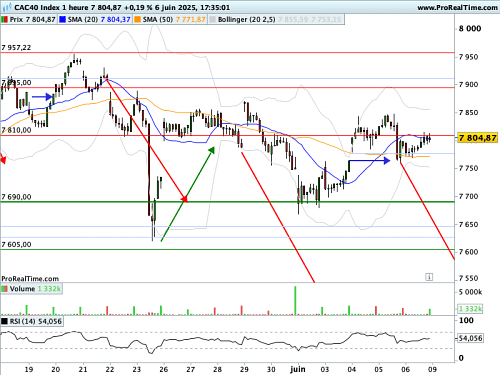Click the orange SMA (50) color swatch
This screenshot has width=500, height=375.
pyautogui.click(x=138, y=20)
